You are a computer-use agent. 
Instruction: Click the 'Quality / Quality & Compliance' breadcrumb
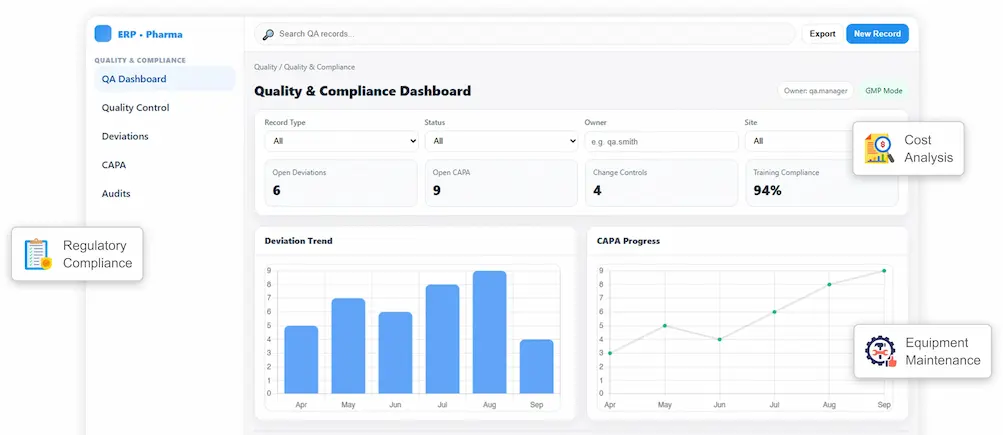tap(304, 67)
